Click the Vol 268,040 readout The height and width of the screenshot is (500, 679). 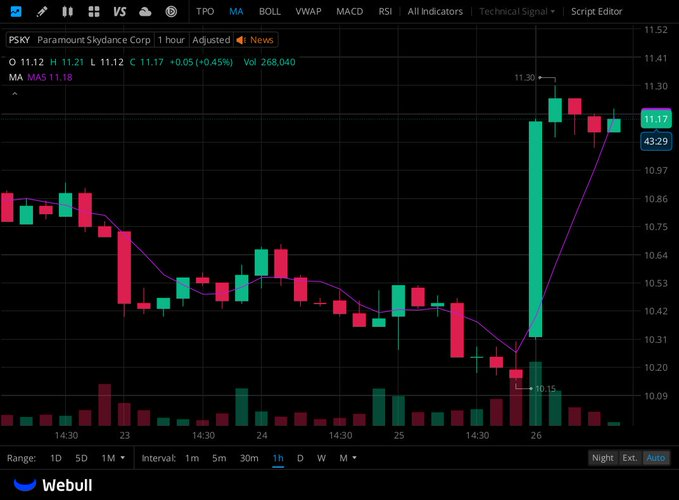tap(269, 62)
